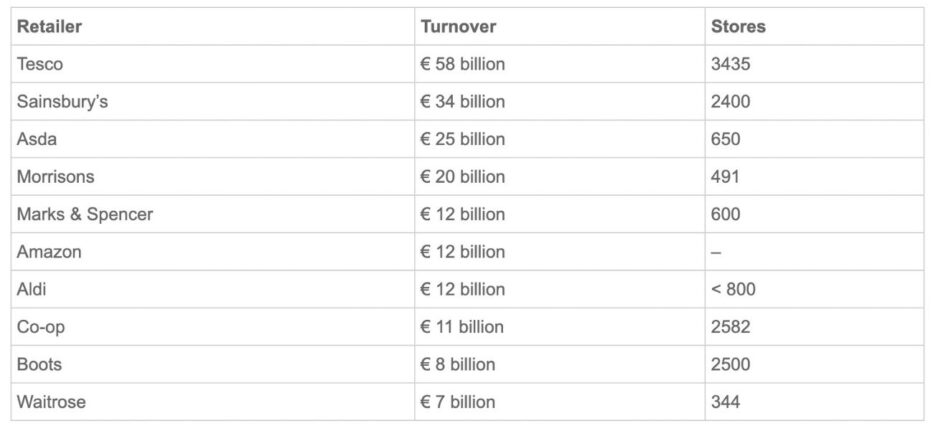Click the 3435 stores cell

(730, 64)
